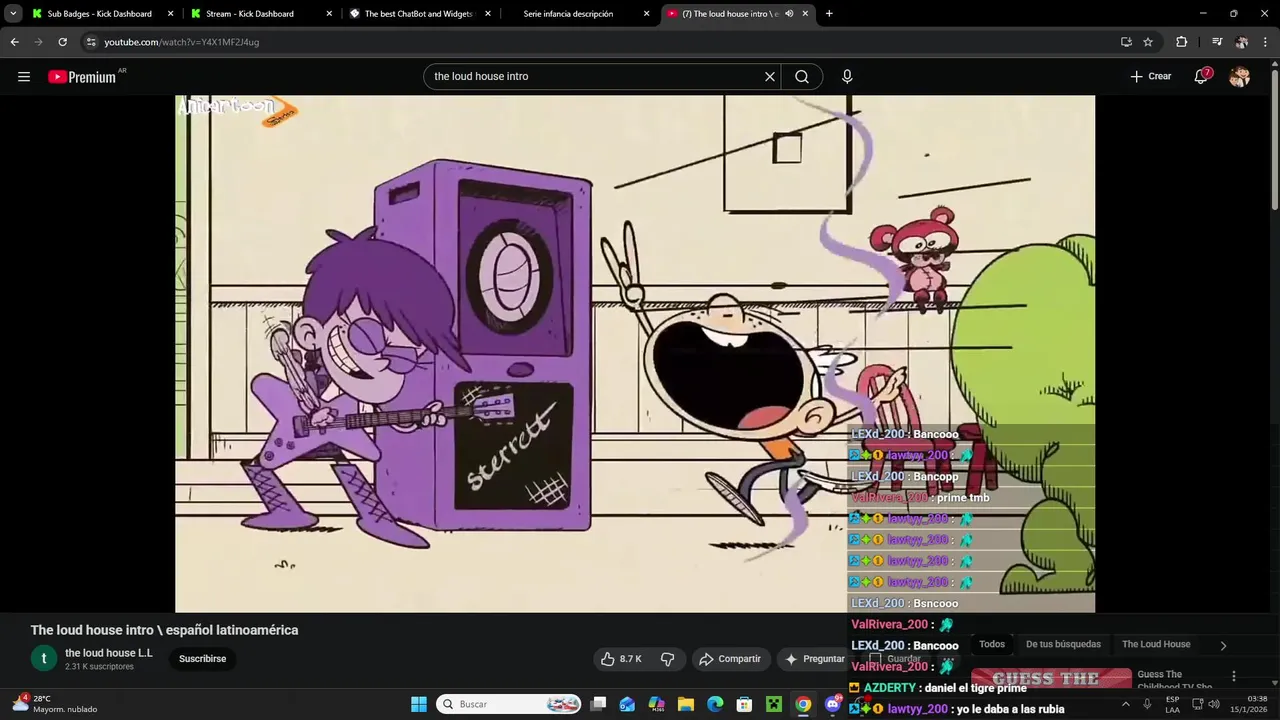1280x720 pixels.
Task: Open Microsoft Store from taskbar
Action: pyautogui.click(x=744, y=704)
